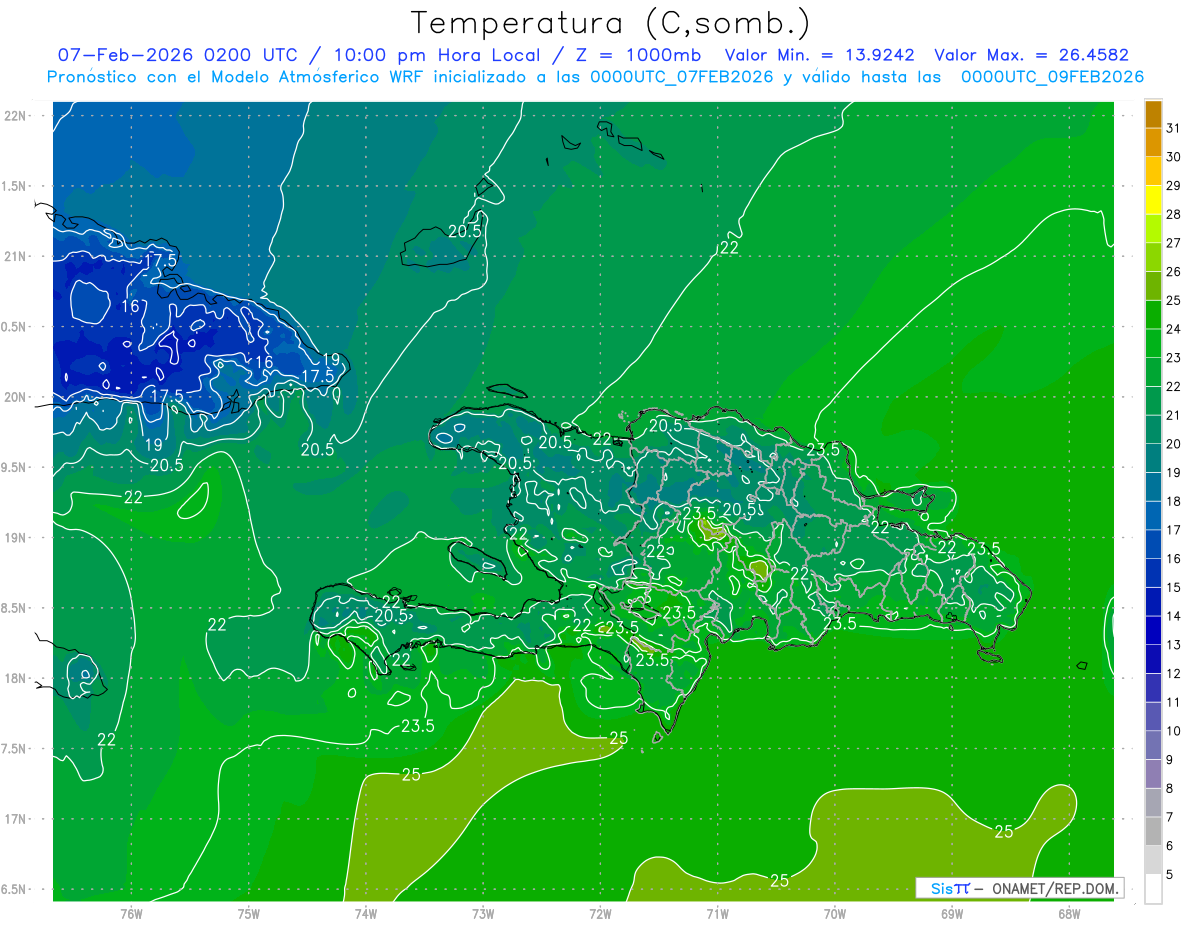Image resolution: width=1200 pixels, height=927 pixels.
Task: Pick the legend swatch between 8 and 9
Action: click(1153, 774)
